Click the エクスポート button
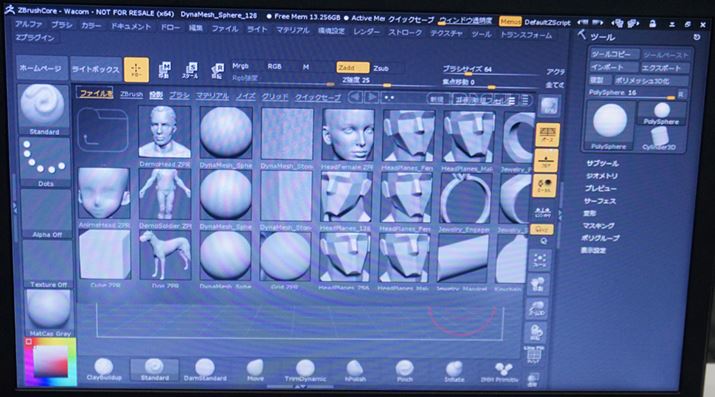Image resolution: width=715 pixels, height=397 pixels. coord(664,68)
